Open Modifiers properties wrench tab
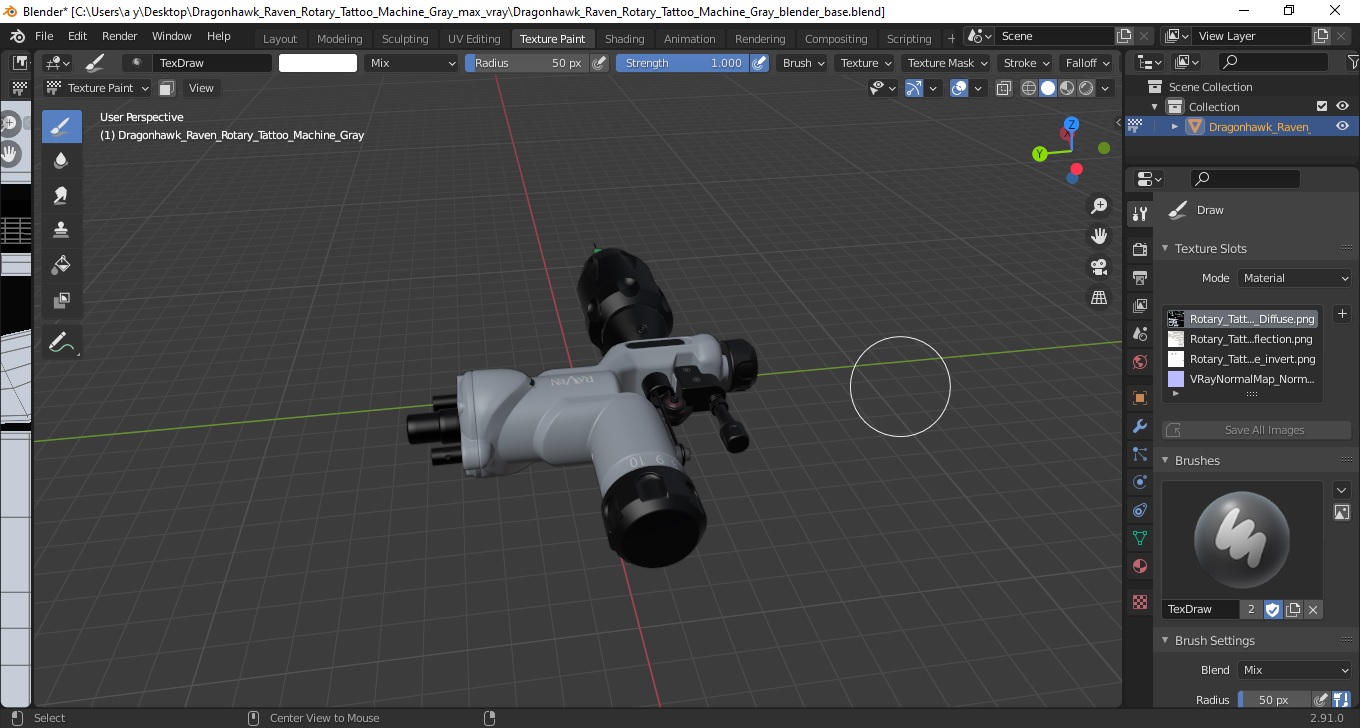Viewport: 1360px width, 728px height. pyautogui.click(x=1139, y=427)
